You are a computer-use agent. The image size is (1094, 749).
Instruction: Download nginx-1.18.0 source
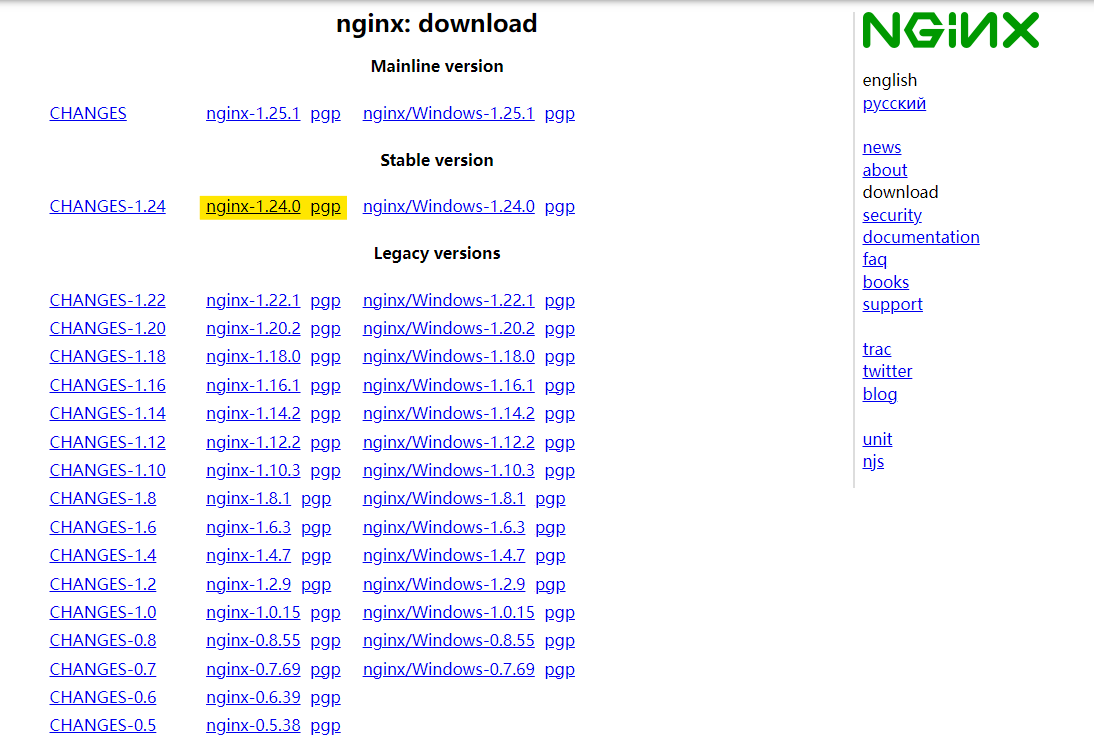(x=253, y=356)
